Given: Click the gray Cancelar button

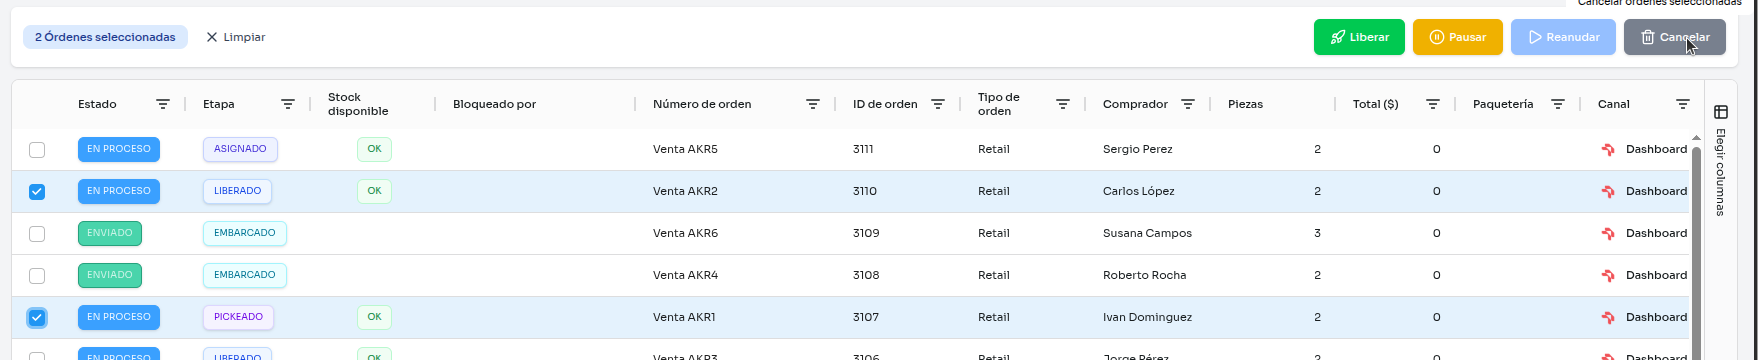Looking at the screenshot, I should pyautogui.click(x=1674, y=37).
